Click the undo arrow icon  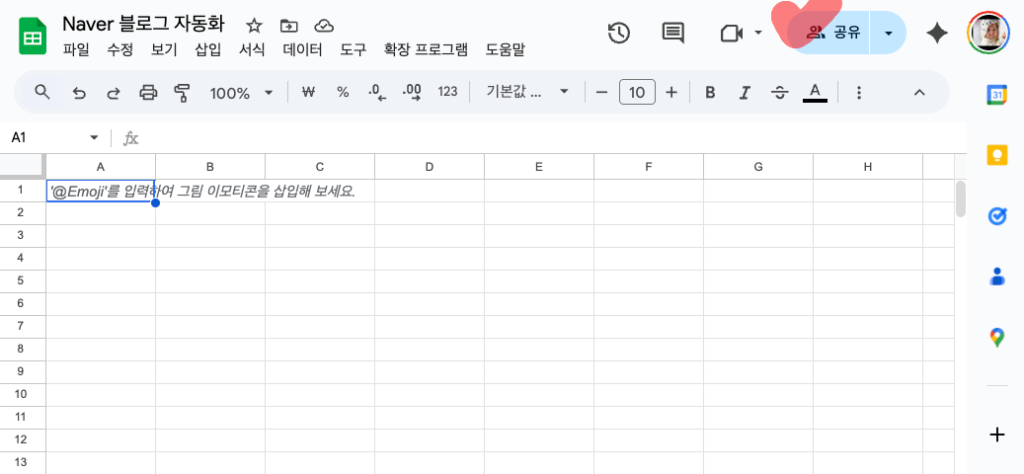pos(79,92)
